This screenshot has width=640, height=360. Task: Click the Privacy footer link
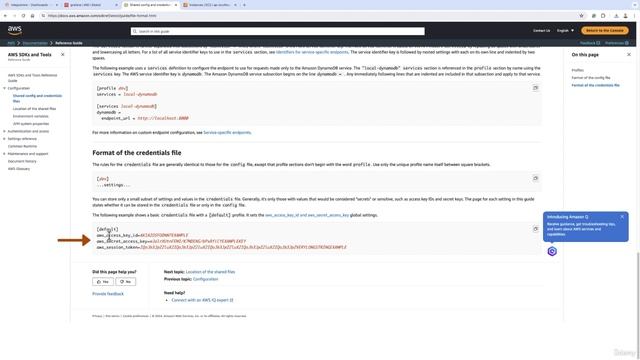point(97,316)
